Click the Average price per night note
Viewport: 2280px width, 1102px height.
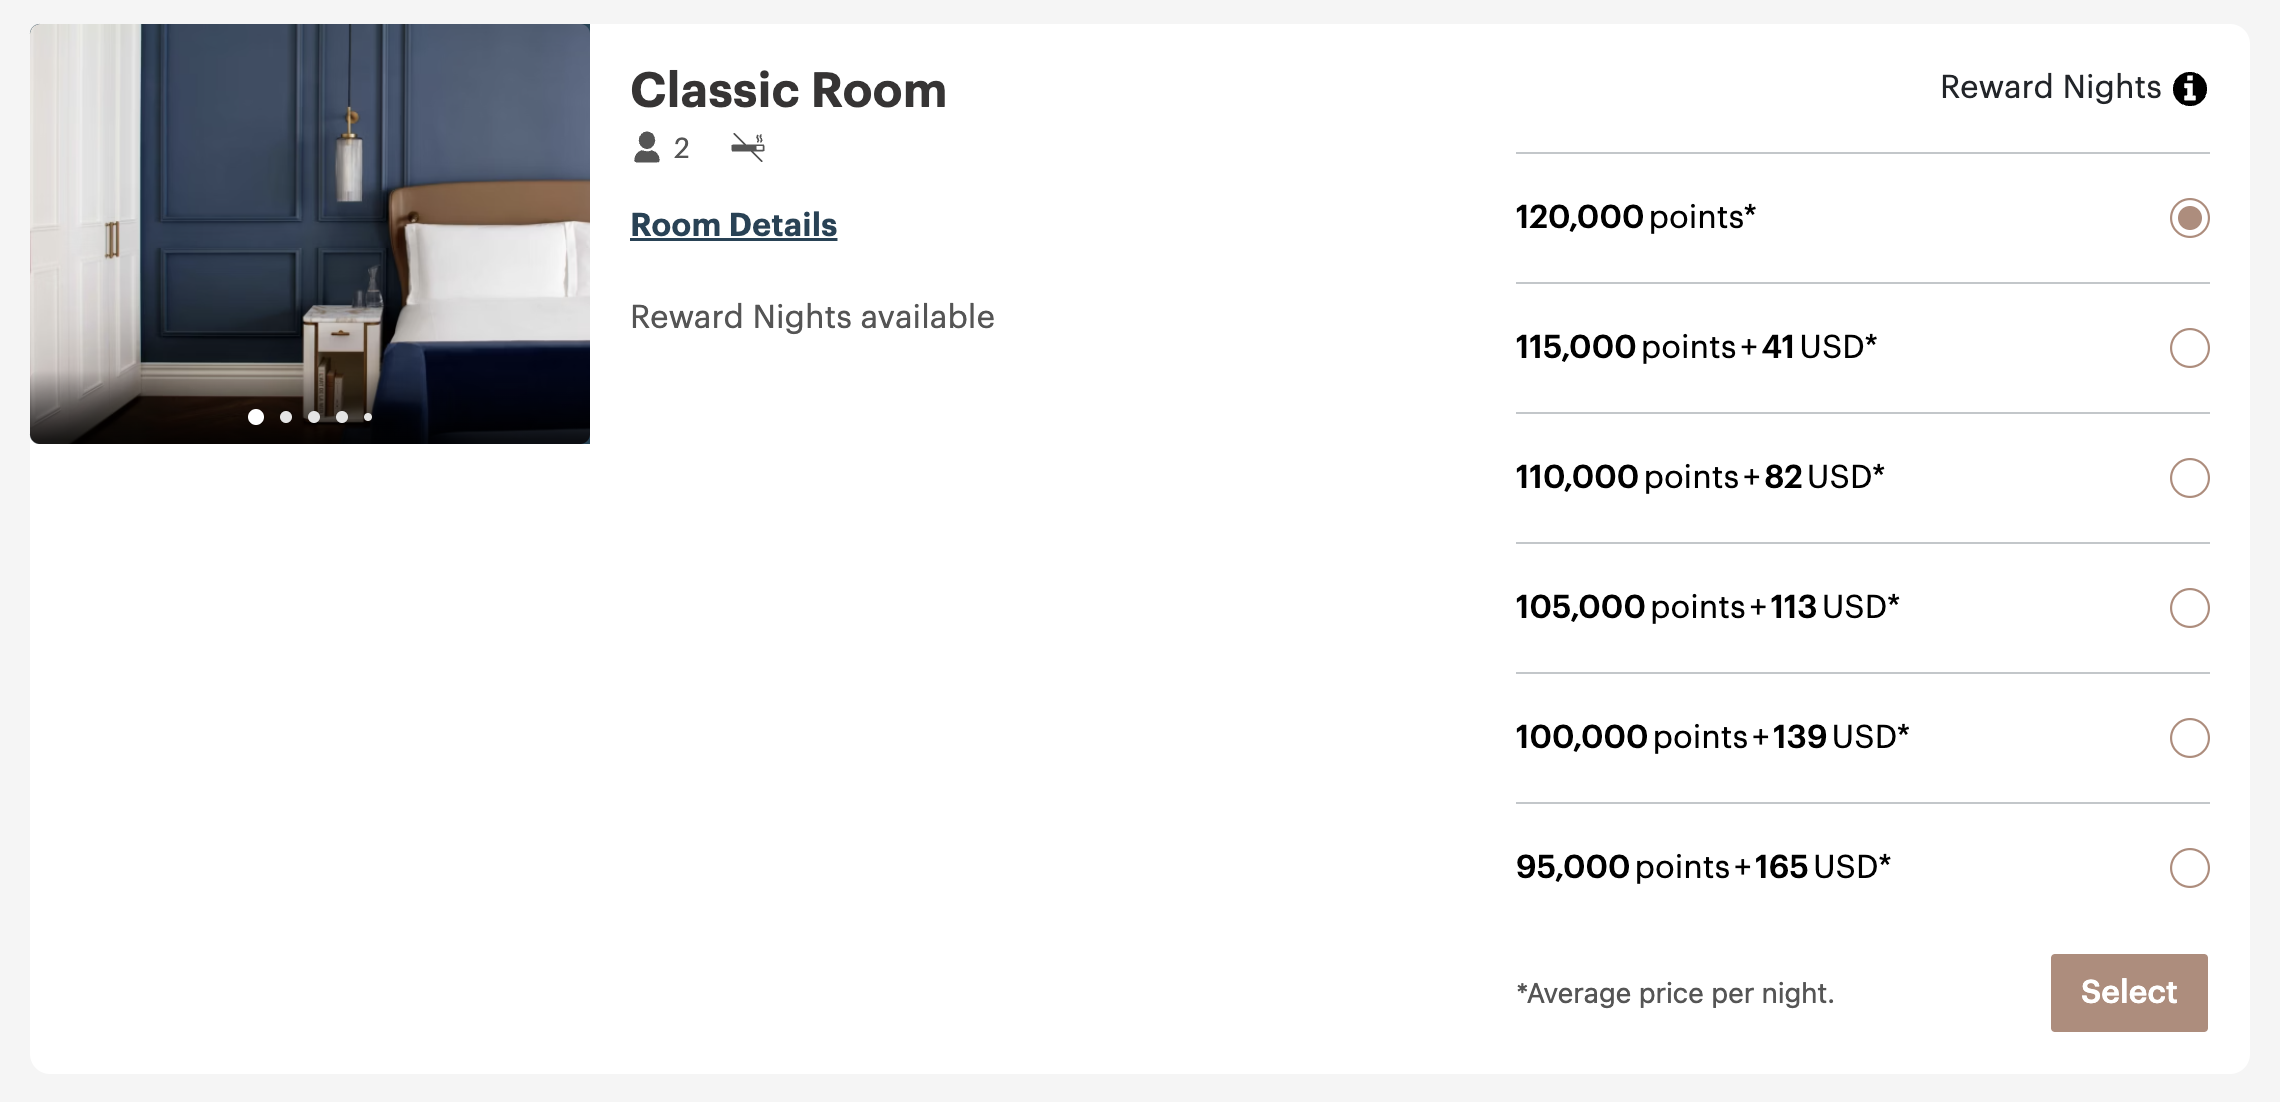pos(1675,993)
